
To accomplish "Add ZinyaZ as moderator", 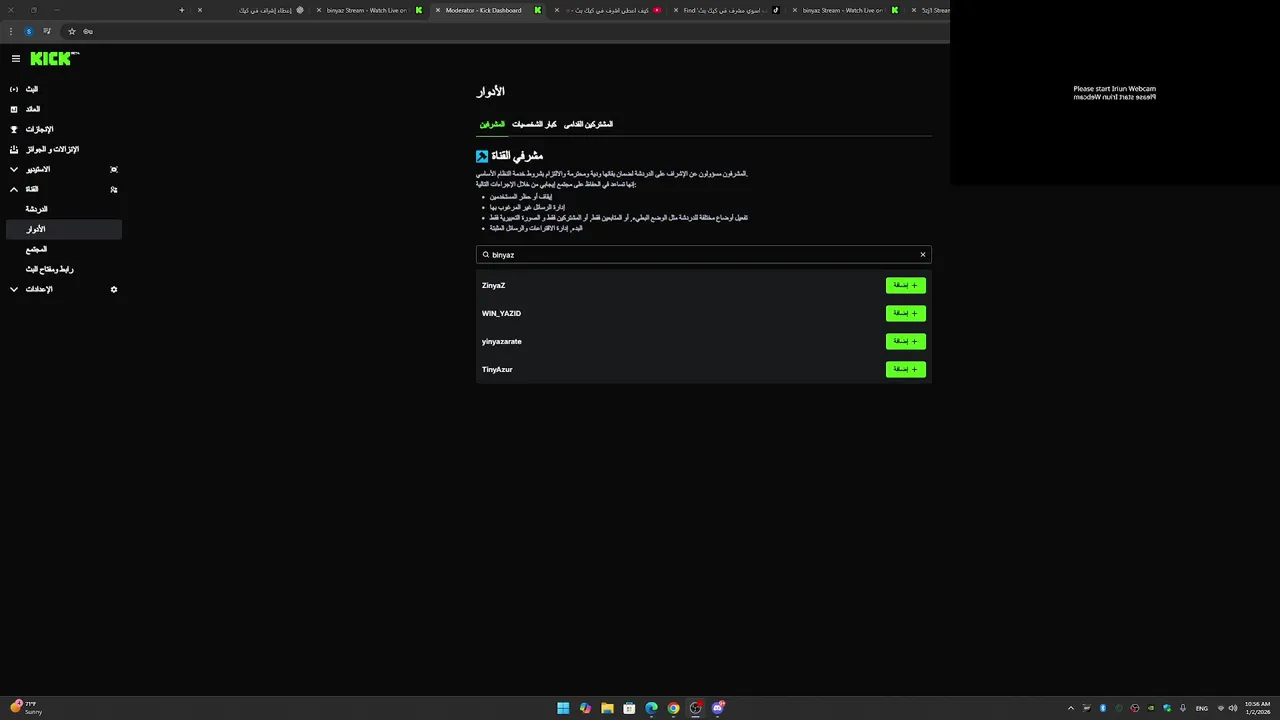I will pyautogui.click(x=906, y=285).
